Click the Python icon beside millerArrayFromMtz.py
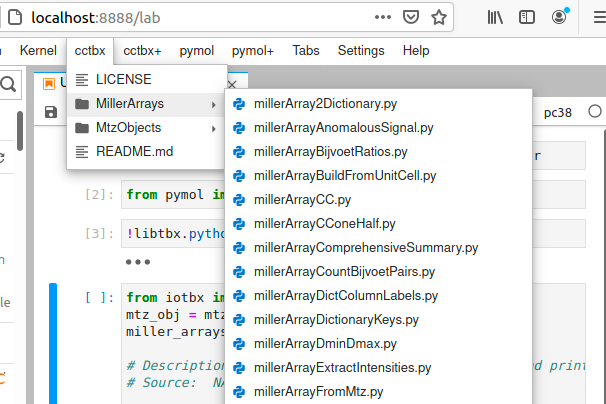Screen dimensions: 606x404 click(x=239, y=392)
